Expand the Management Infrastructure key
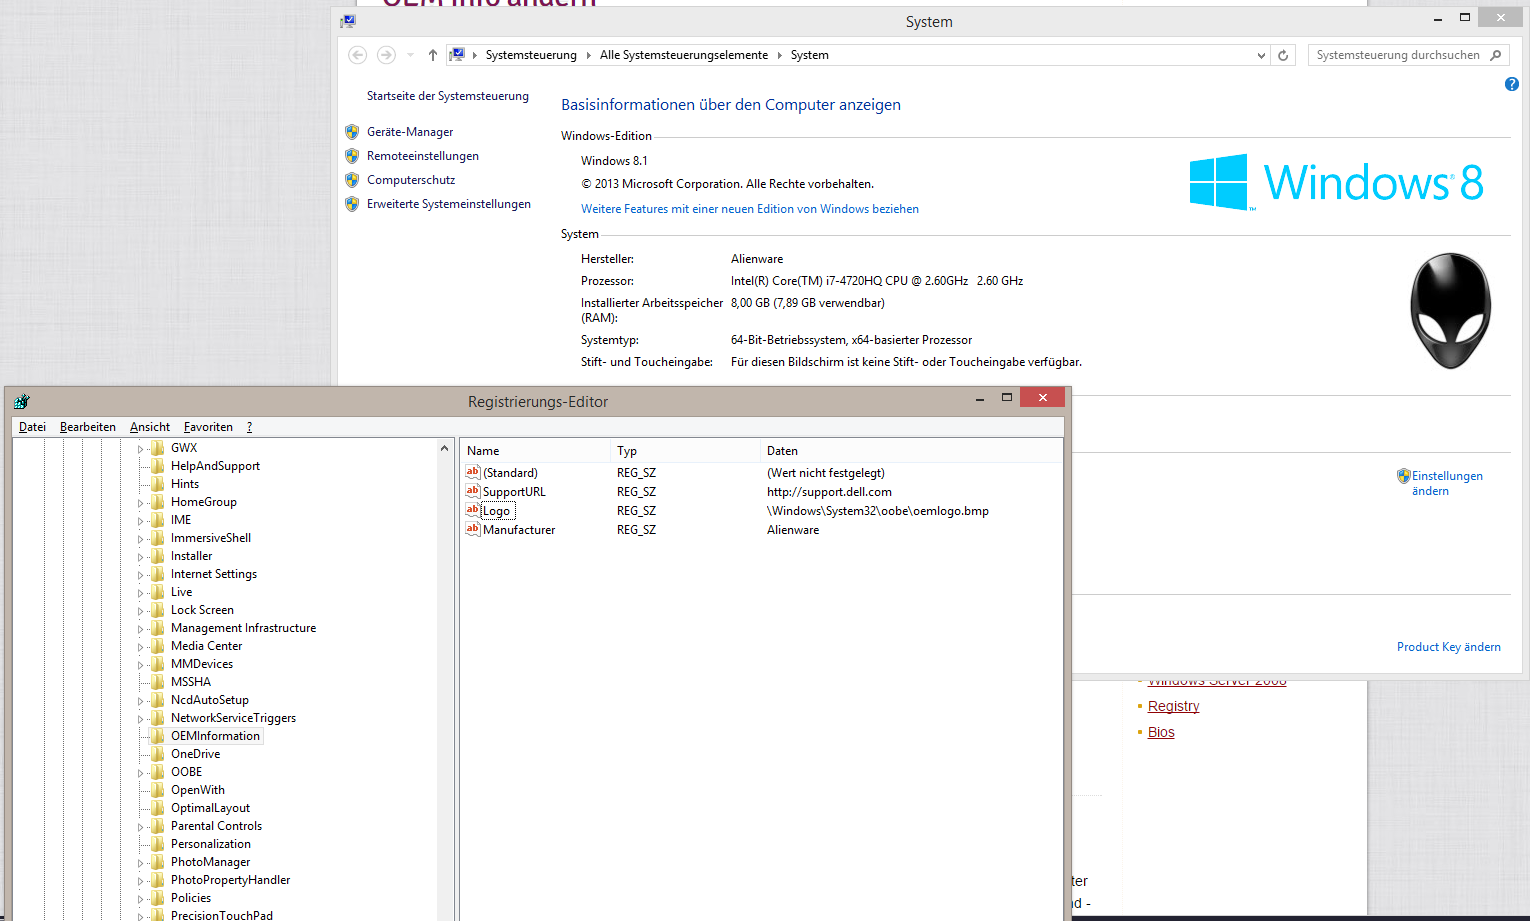 (x=141, y=629)
